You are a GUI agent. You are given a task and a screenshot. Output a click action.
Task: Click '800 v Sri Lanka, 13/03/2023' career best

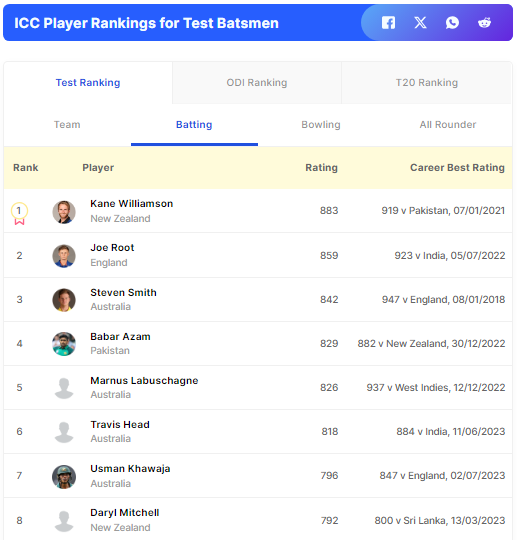440,520
